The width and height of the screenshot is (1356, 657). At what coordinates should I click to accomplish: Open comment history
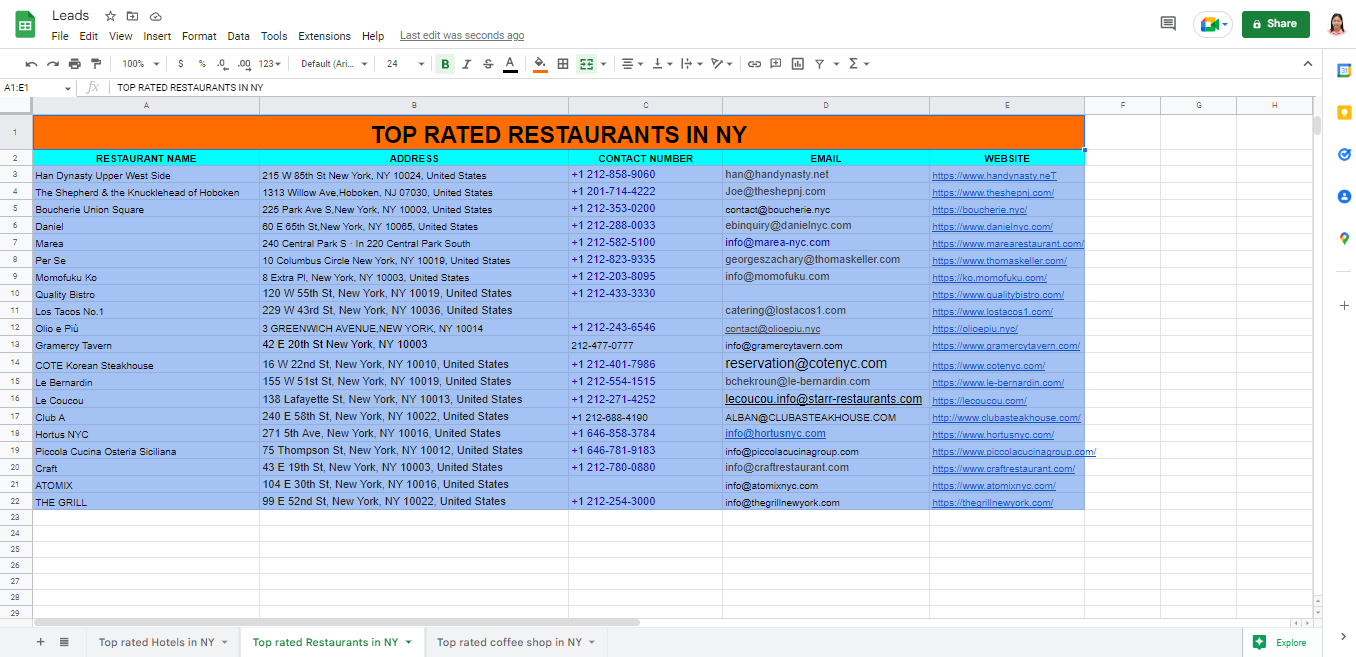pos(1168,24)
